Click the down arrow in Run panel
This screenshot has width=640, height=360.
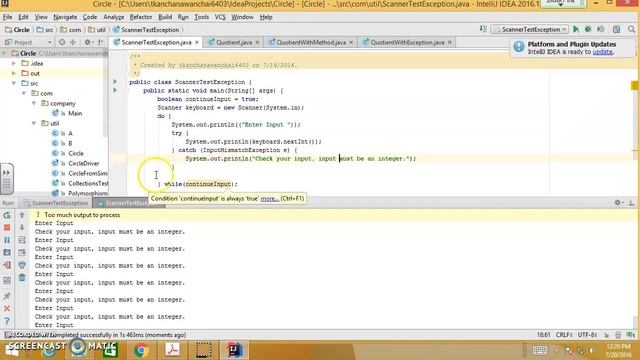(22, 227)
